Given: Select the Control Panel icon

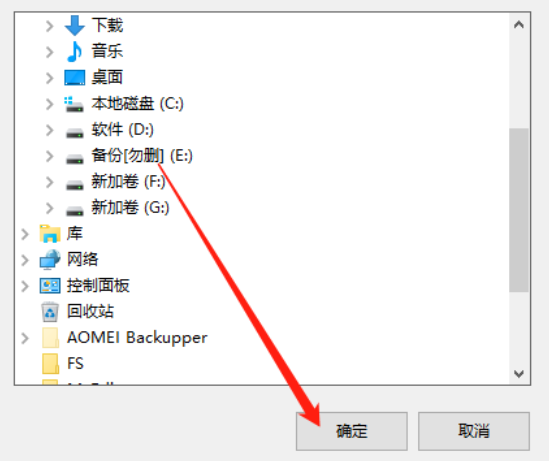Looking at the screenshot, I should tap(50, 286).
